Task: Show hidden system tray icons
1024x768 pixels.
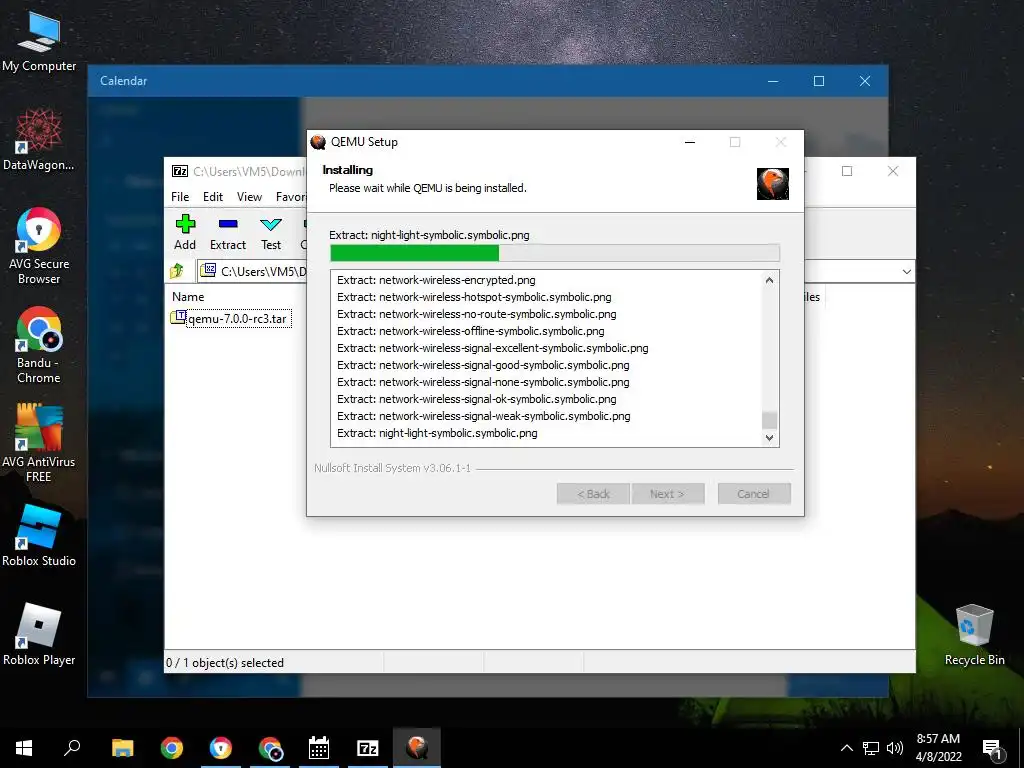Action: click(x=846, y=748)
